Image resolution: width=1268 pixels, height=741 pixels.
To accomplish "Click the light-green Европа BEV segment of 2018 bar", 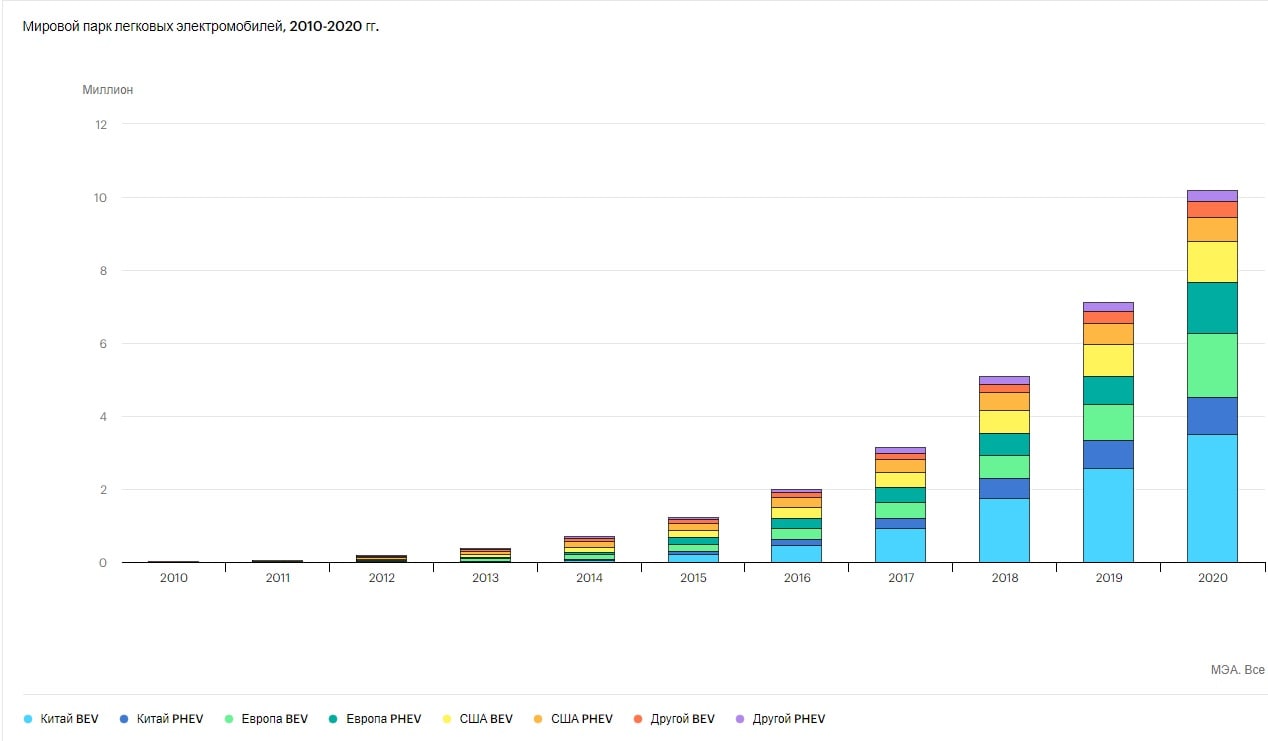I will point(1004,466).
